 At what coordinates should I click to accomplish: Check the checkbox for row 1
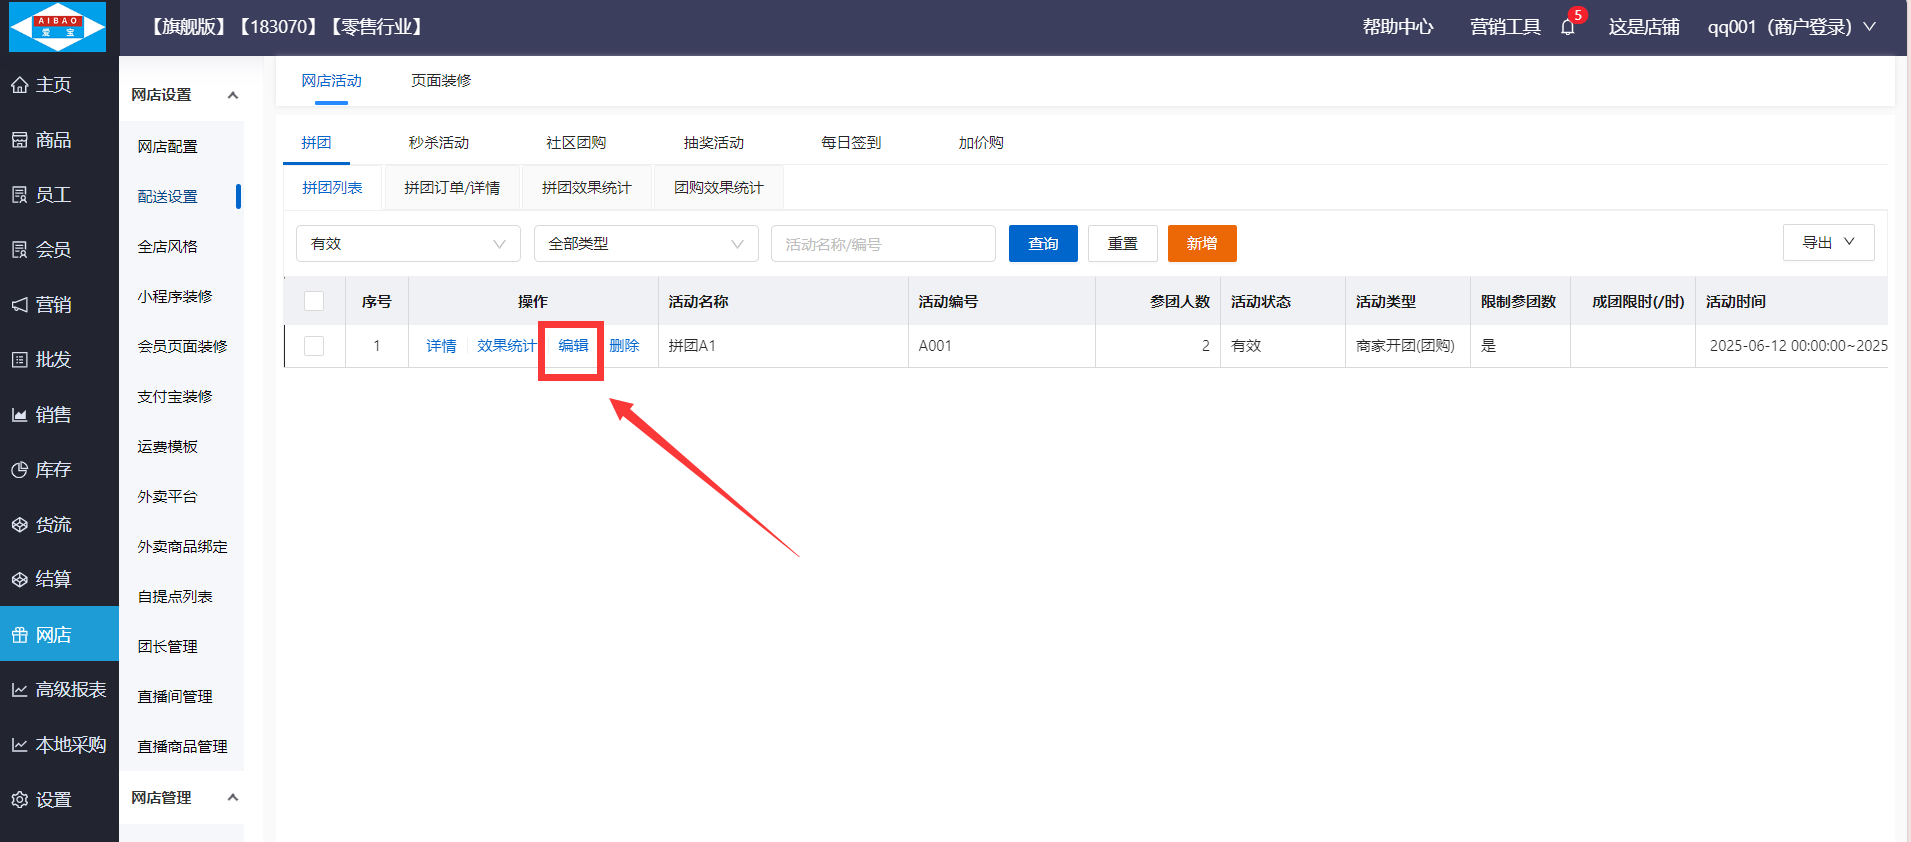coord(314,346)
